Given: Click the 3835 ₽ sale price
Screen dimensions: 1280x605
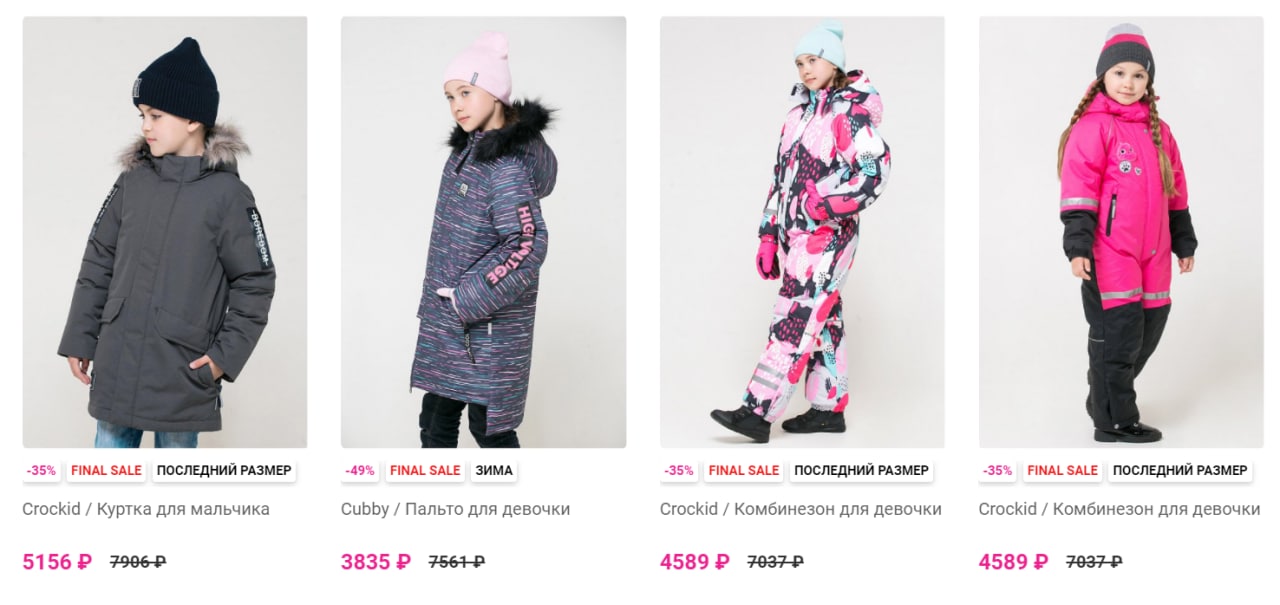Looking at the screenshot, I should [376, 561].
